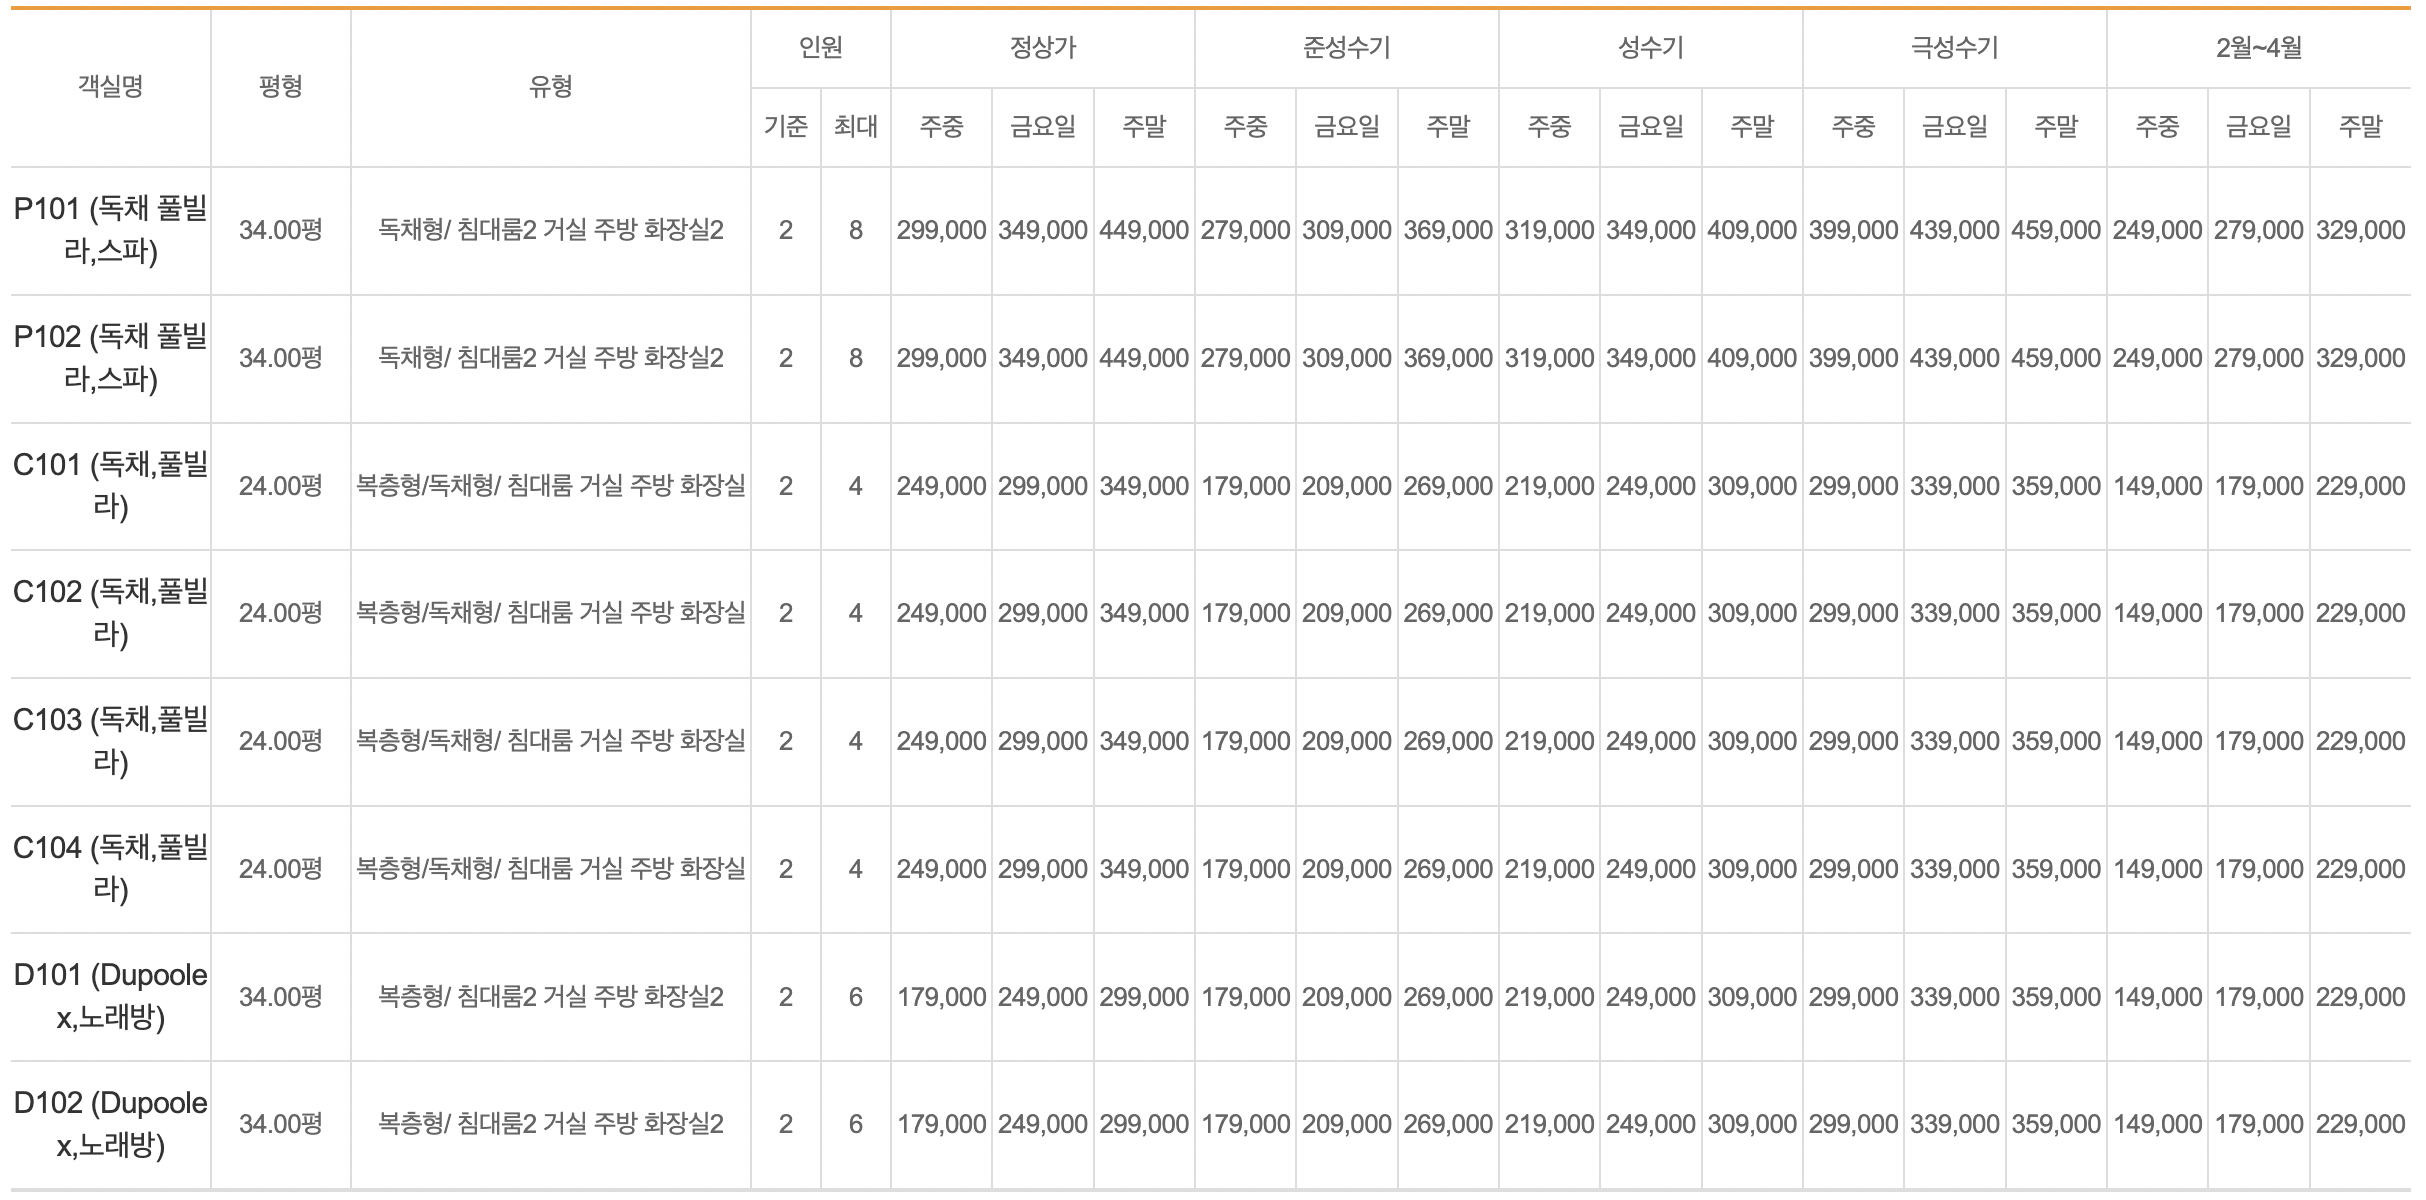Click 34.00평 in the D102 row

point(280,1124)
